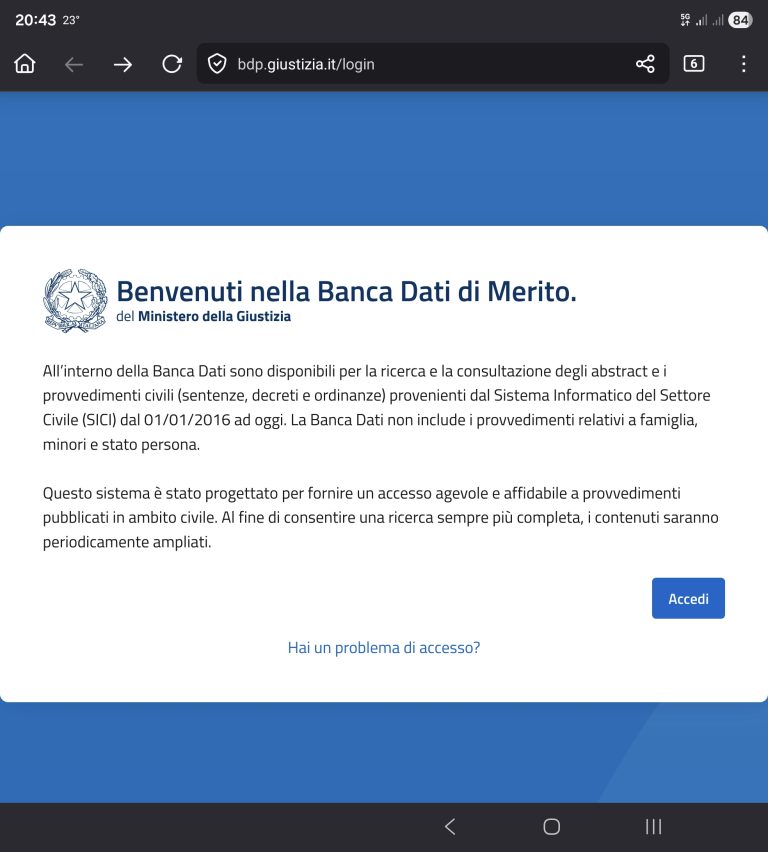
Task: Open the 'Hai un problema di accesso?' link
Action: point(384,648)
